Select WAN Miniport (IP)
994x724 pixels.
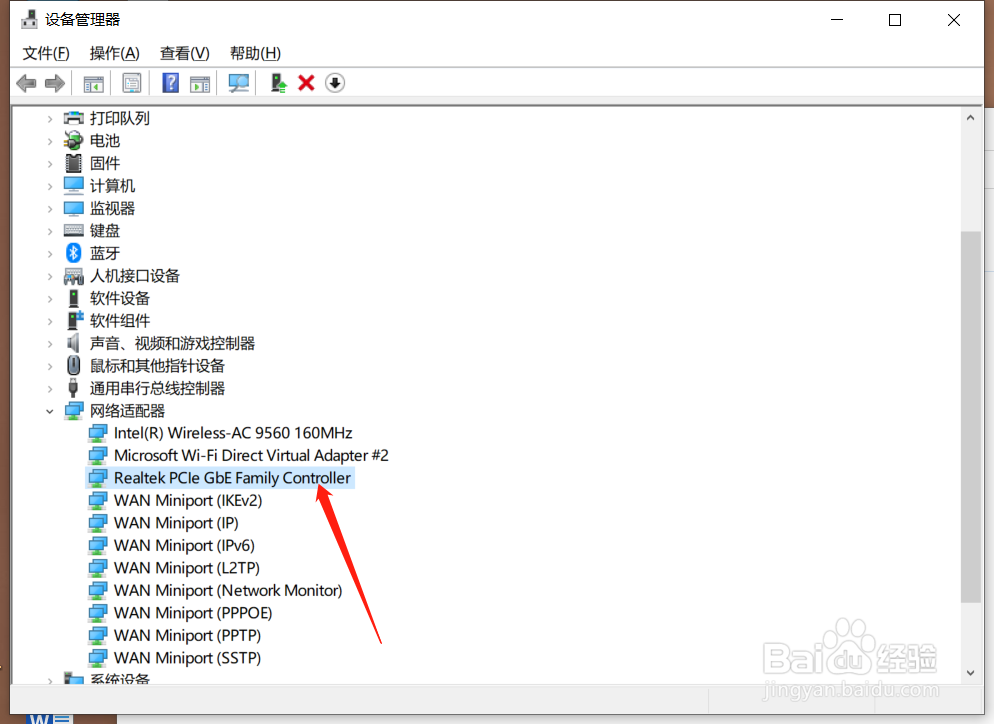pyautogui.click(x=176, y=523)
